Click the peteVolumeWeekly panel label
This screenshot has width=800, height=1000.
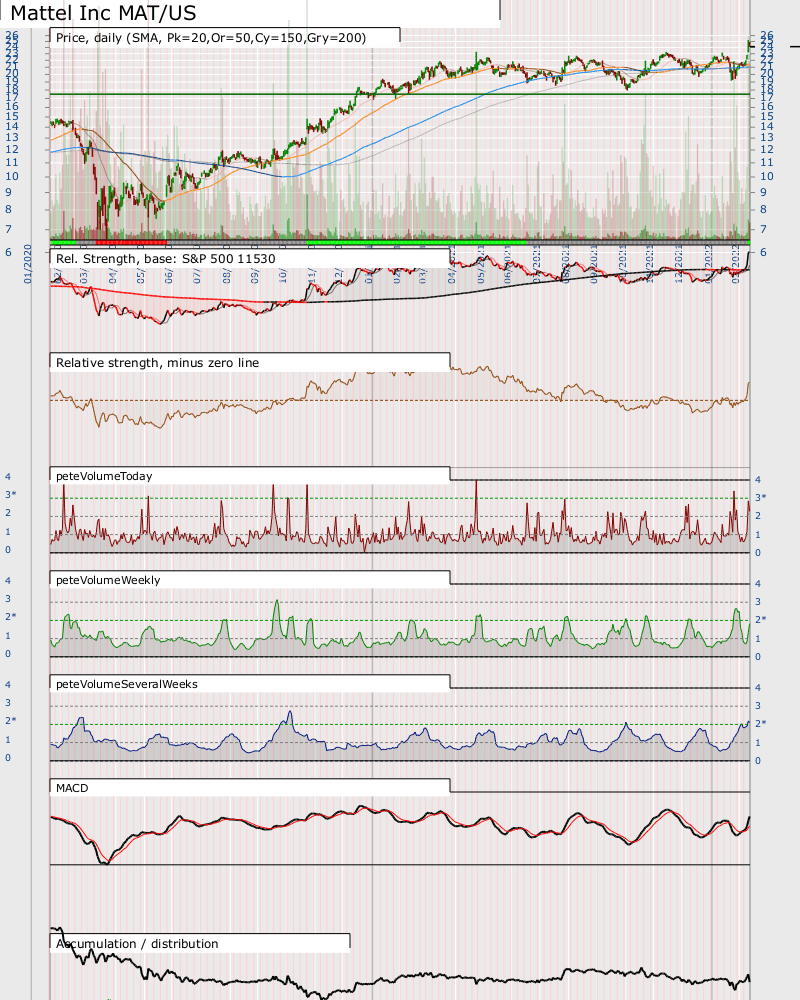108,580
